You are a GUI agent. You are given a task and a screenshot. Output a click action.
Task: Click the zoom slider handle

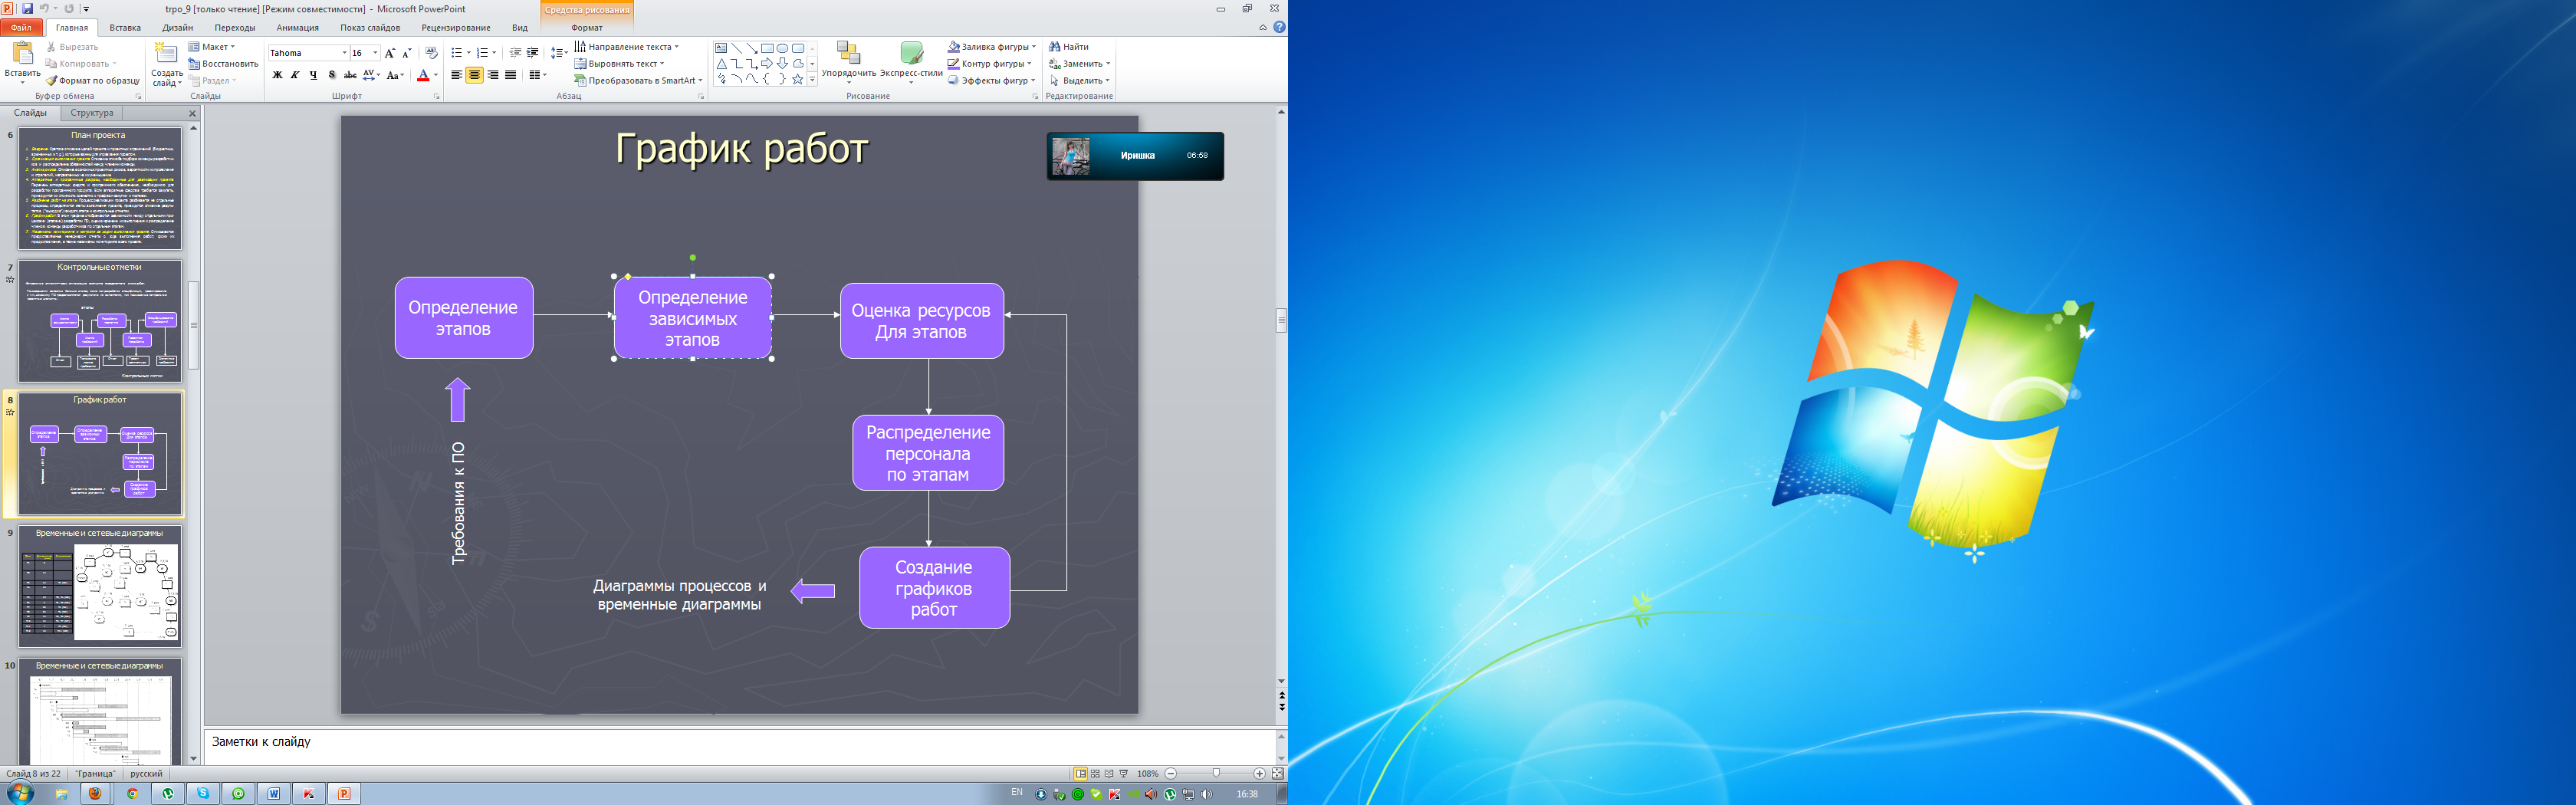[x=1217, y=774]
